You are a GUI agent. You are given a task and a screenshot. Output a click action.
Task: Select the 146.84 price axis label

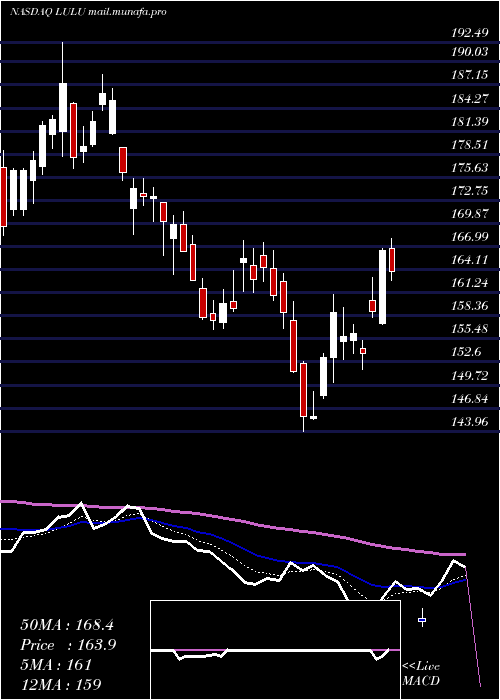[470, 398]
